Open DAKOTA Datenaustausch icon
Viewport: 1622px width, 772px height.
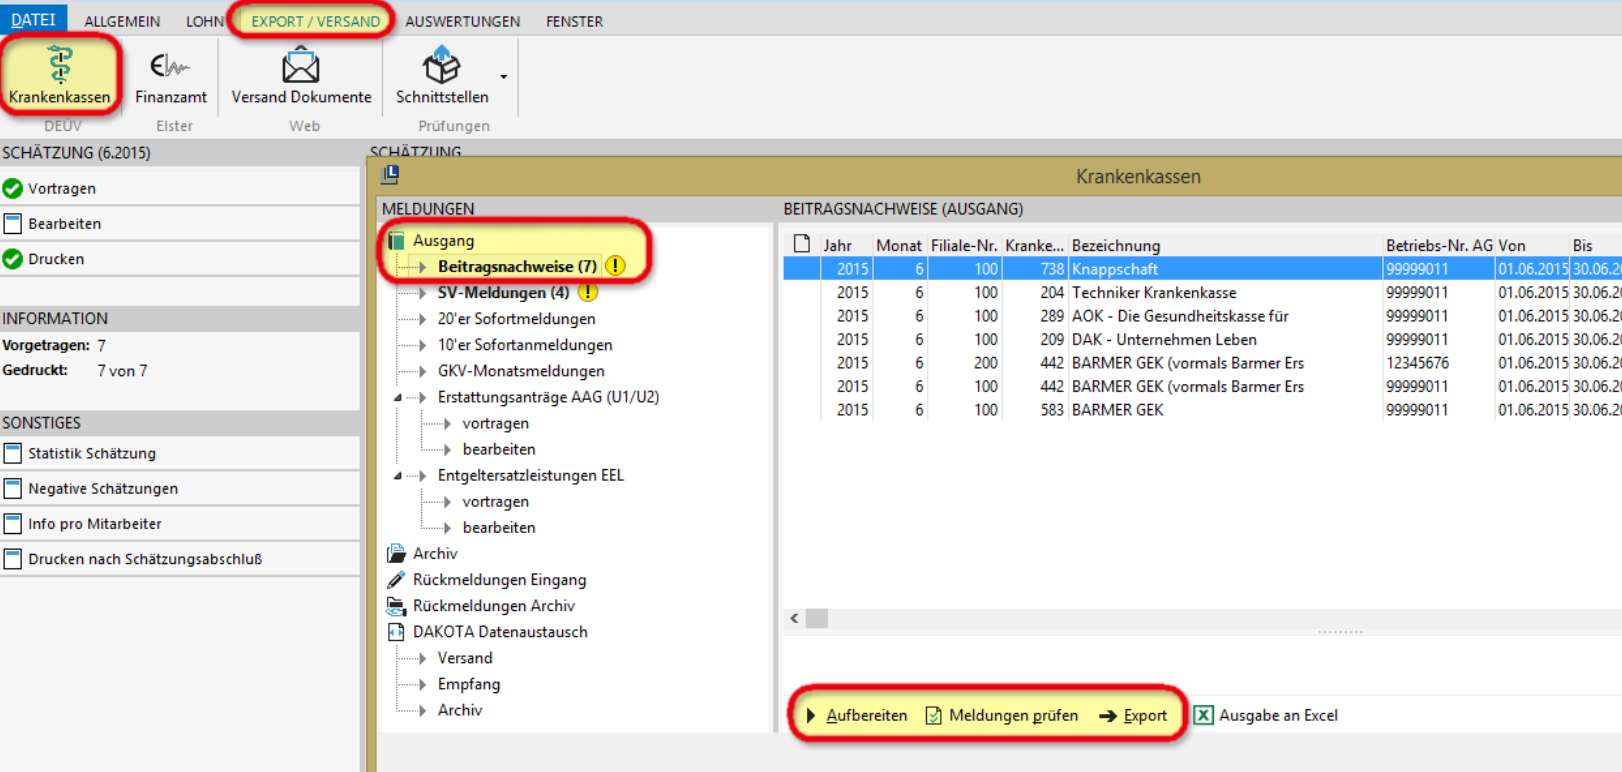point(396,631)
